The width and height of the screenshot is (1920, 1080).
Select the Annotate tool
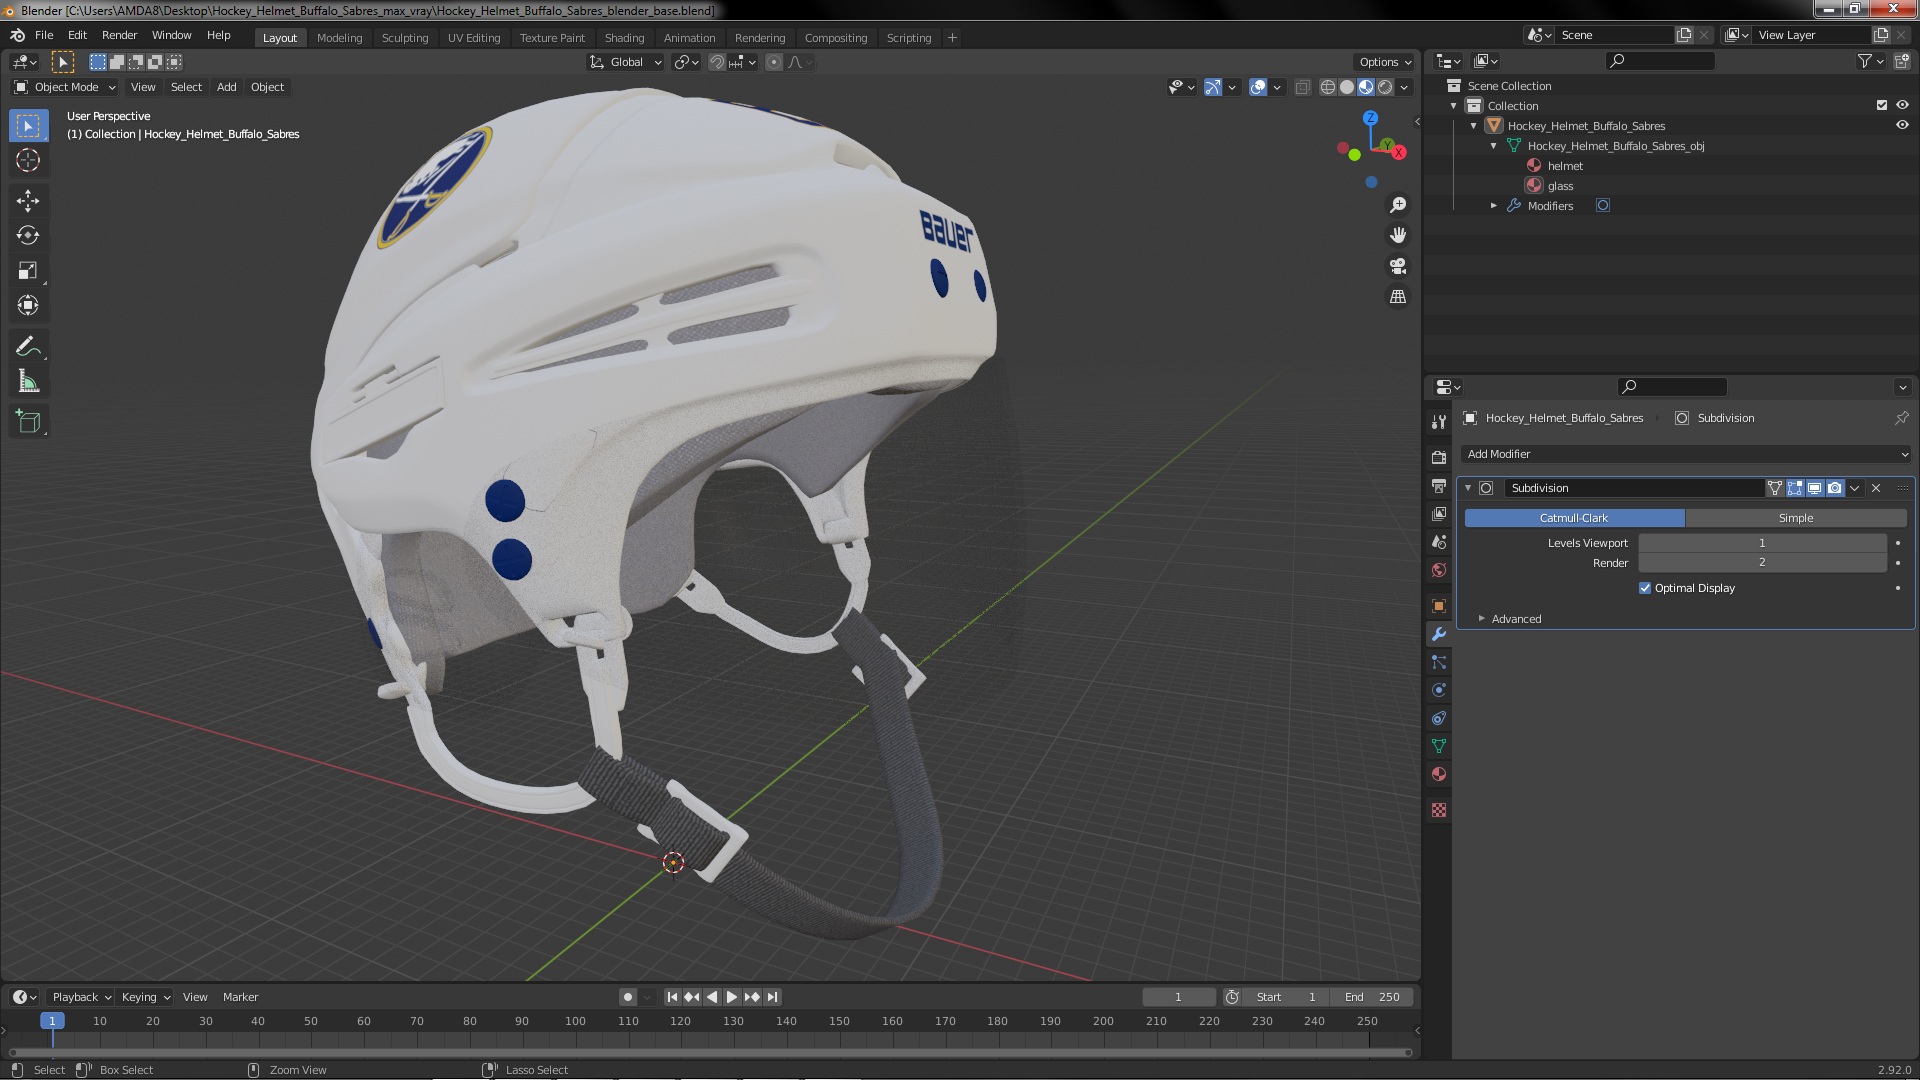28,347
